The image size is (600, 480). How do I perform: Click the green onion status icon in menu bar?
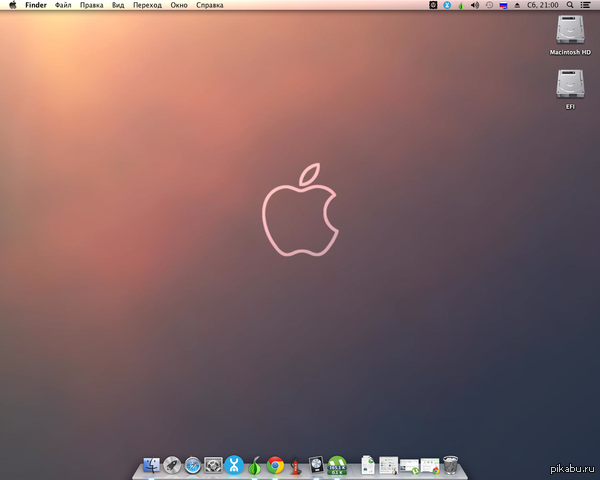[x=461, y=5]
